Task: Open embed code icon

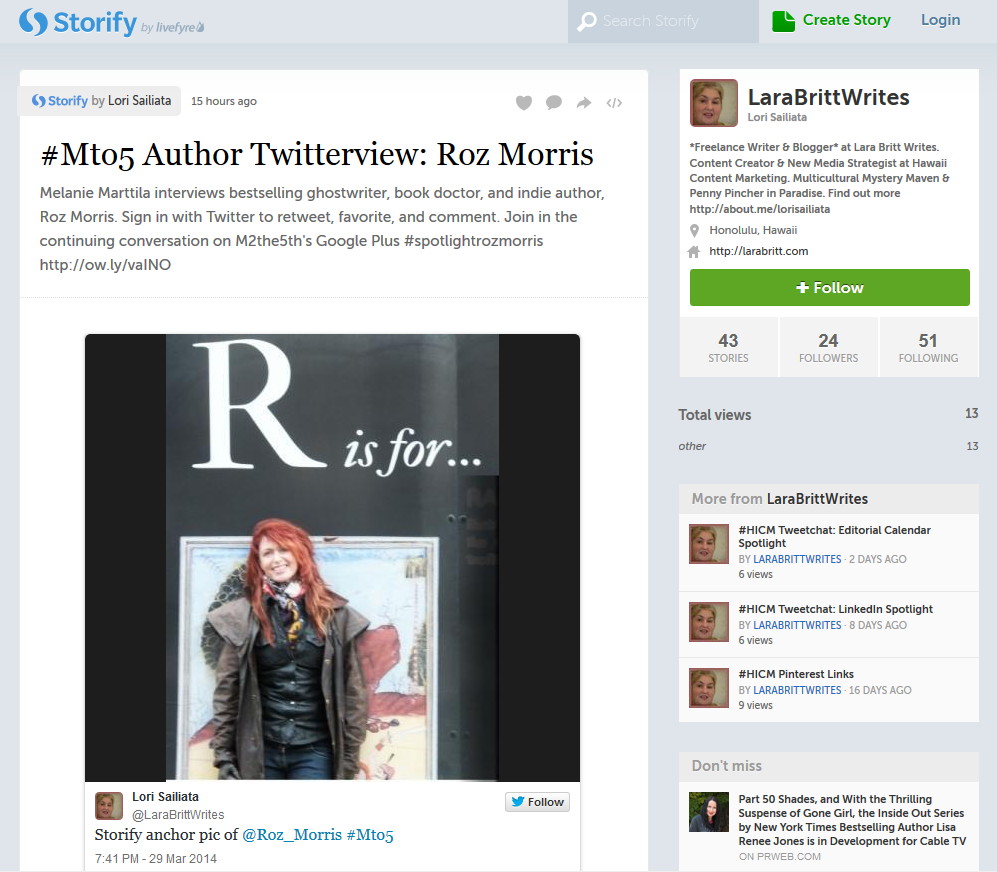Action: [x=615, y=102]
